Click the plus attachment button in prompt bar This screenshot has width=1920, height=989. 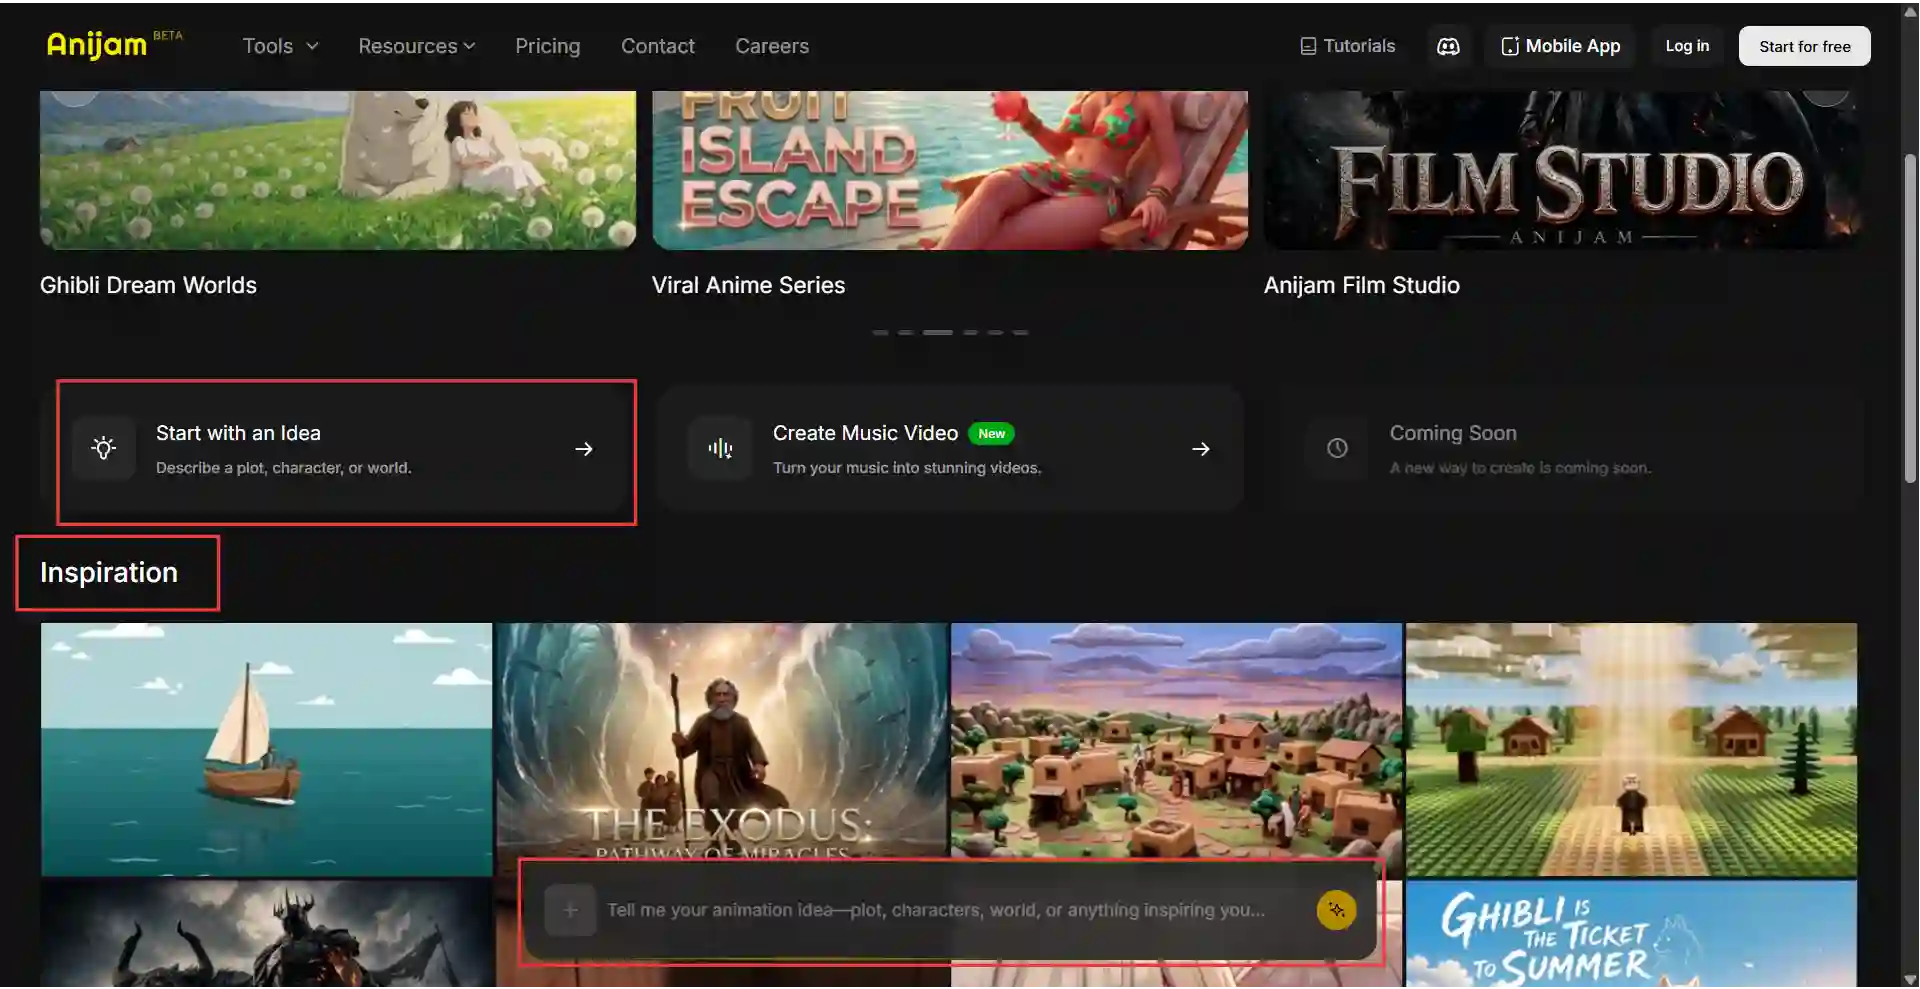(570, 910)
